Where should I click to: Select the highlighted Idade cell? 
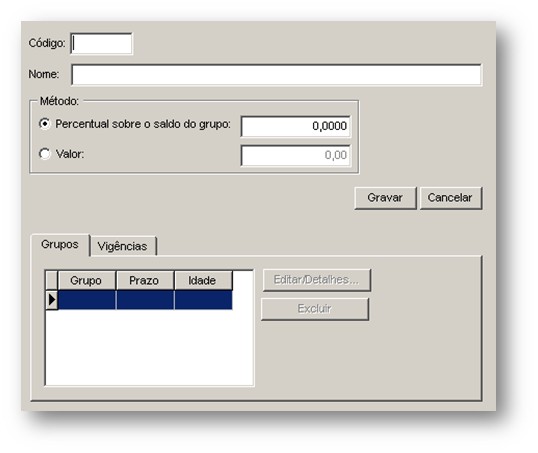pos(203,300)
